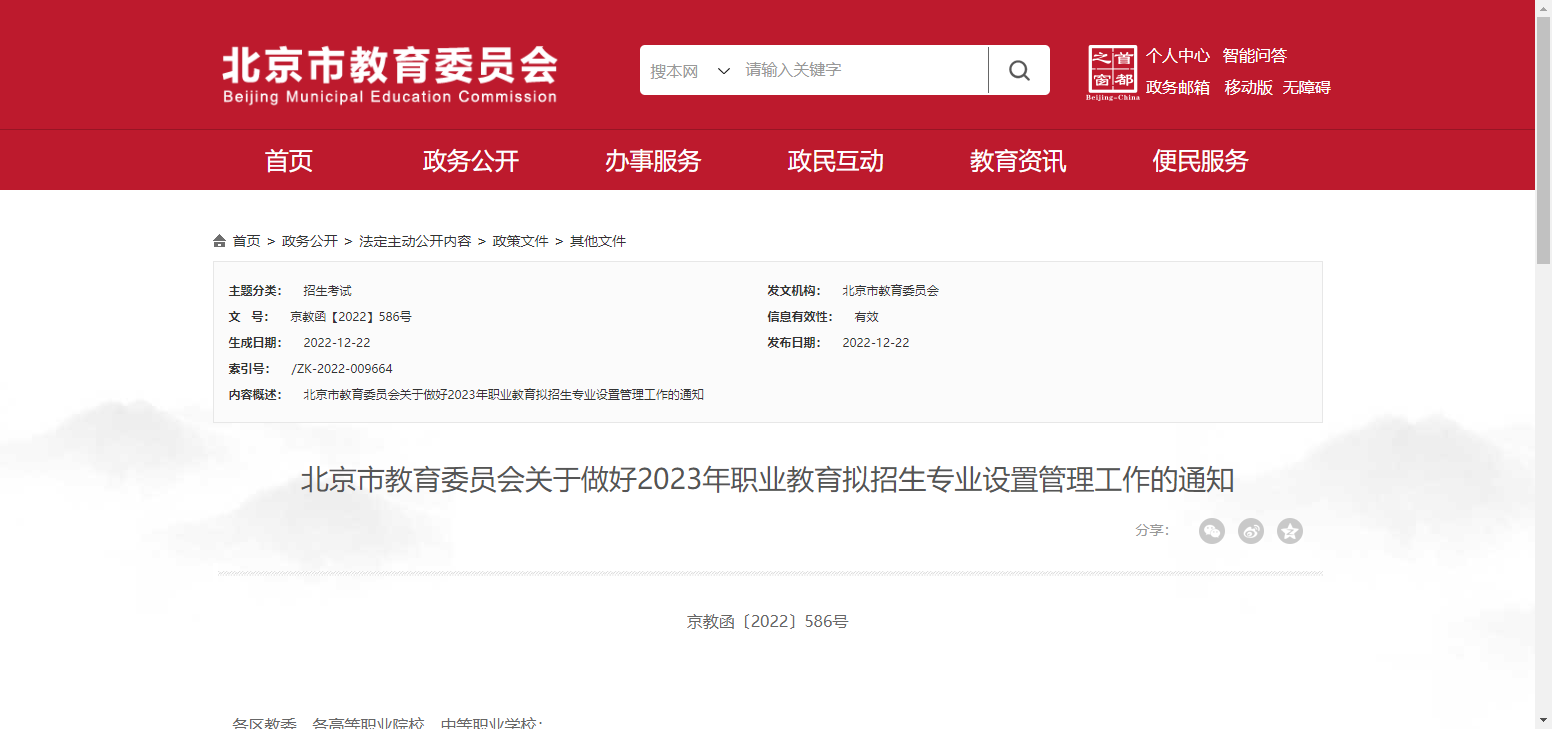Go to 政民互动 navigation item
Viewport: 1552px width, 729px height.
pos(836,161)
